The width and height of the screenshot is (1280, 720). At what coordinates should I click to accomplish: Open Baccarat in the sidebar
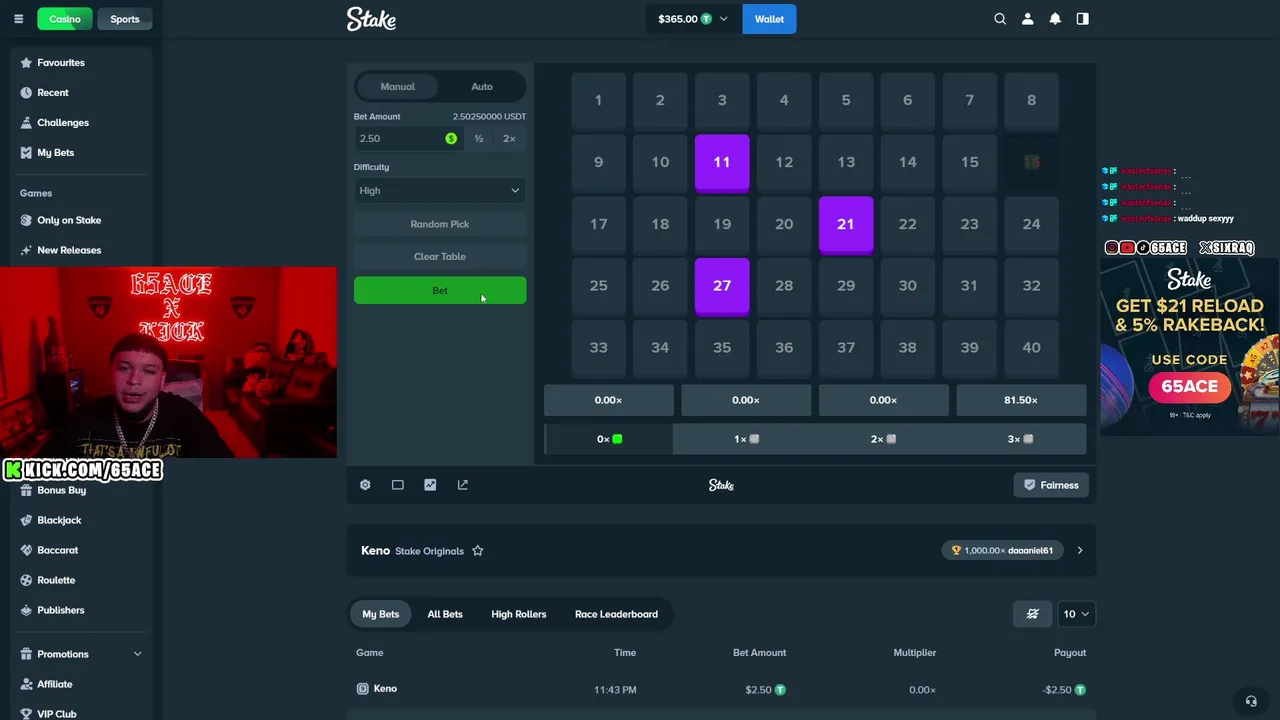(x=58, y=550)
